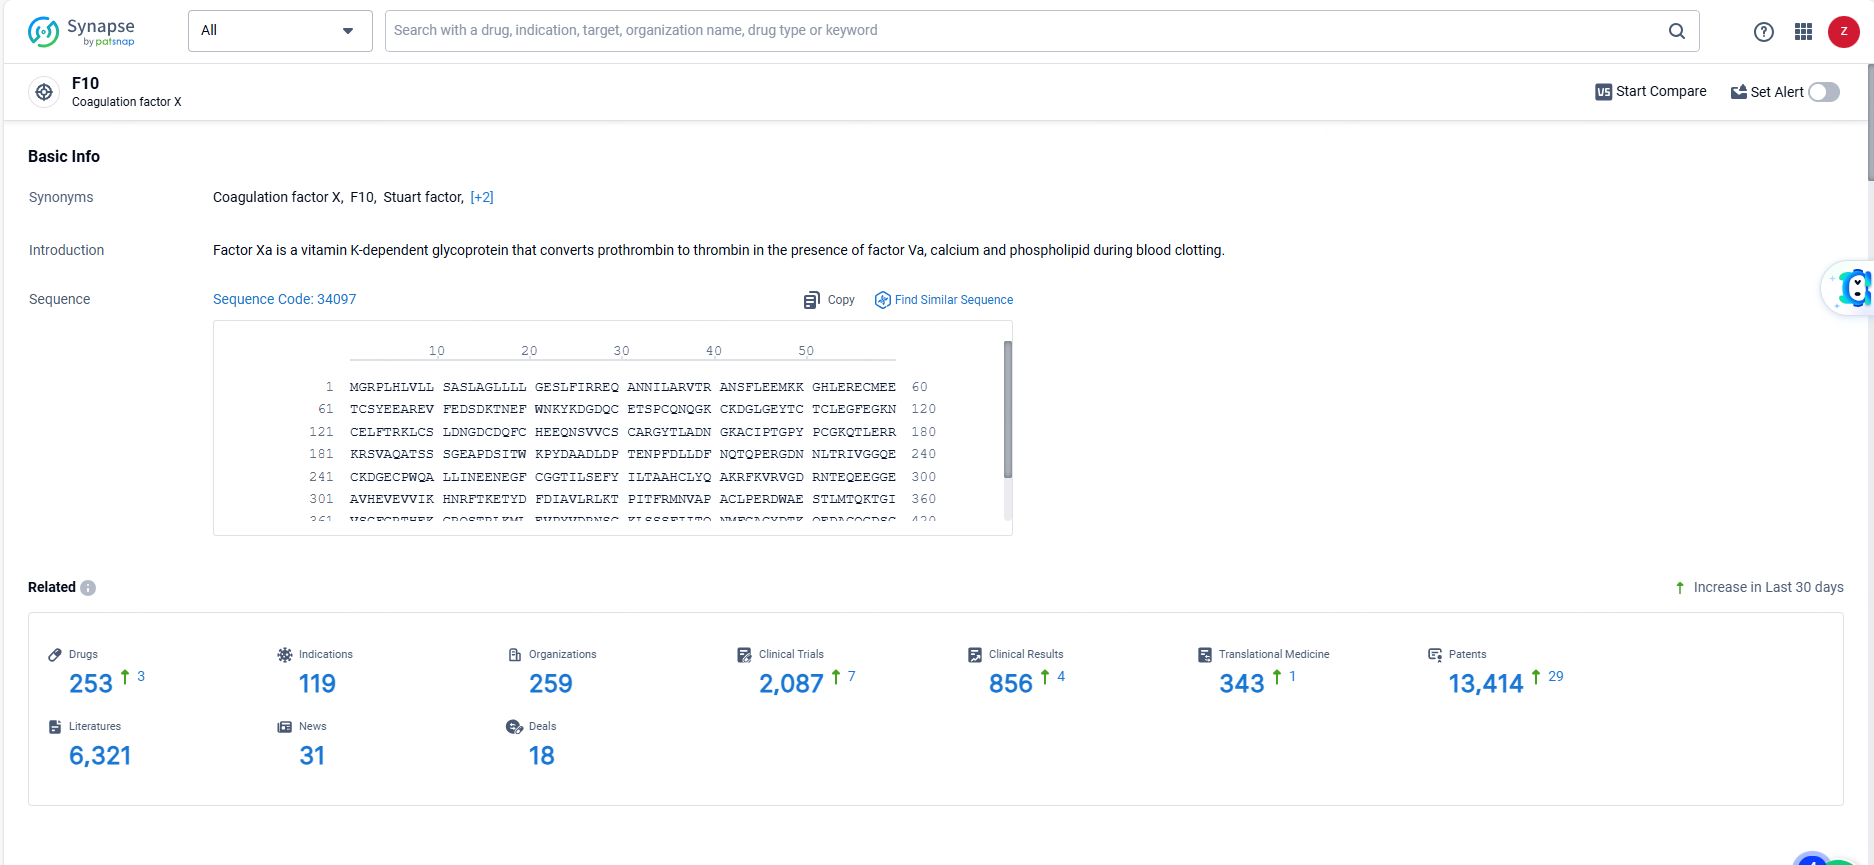Click the F10 target icon in header
Image resolution: width=1874 pixels, height=865 pixels.
(44, 92)
